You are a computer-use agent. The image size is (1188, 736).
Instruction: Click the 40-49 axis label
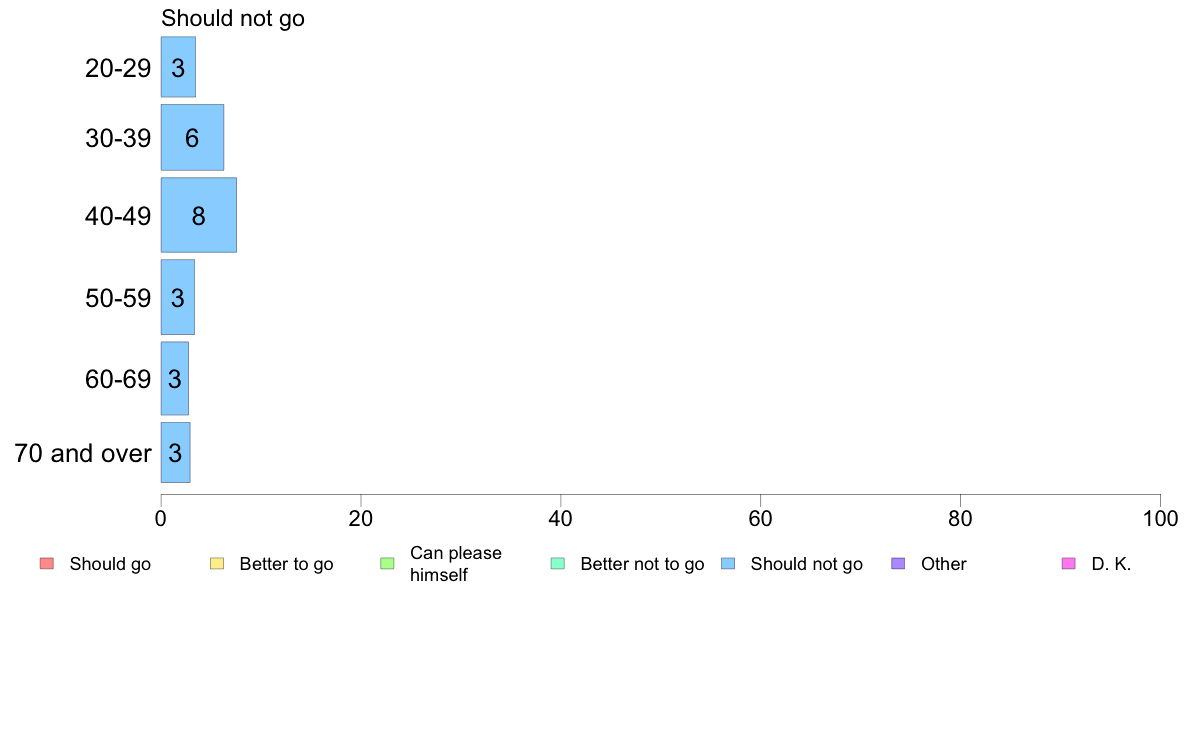click(118, 216)
